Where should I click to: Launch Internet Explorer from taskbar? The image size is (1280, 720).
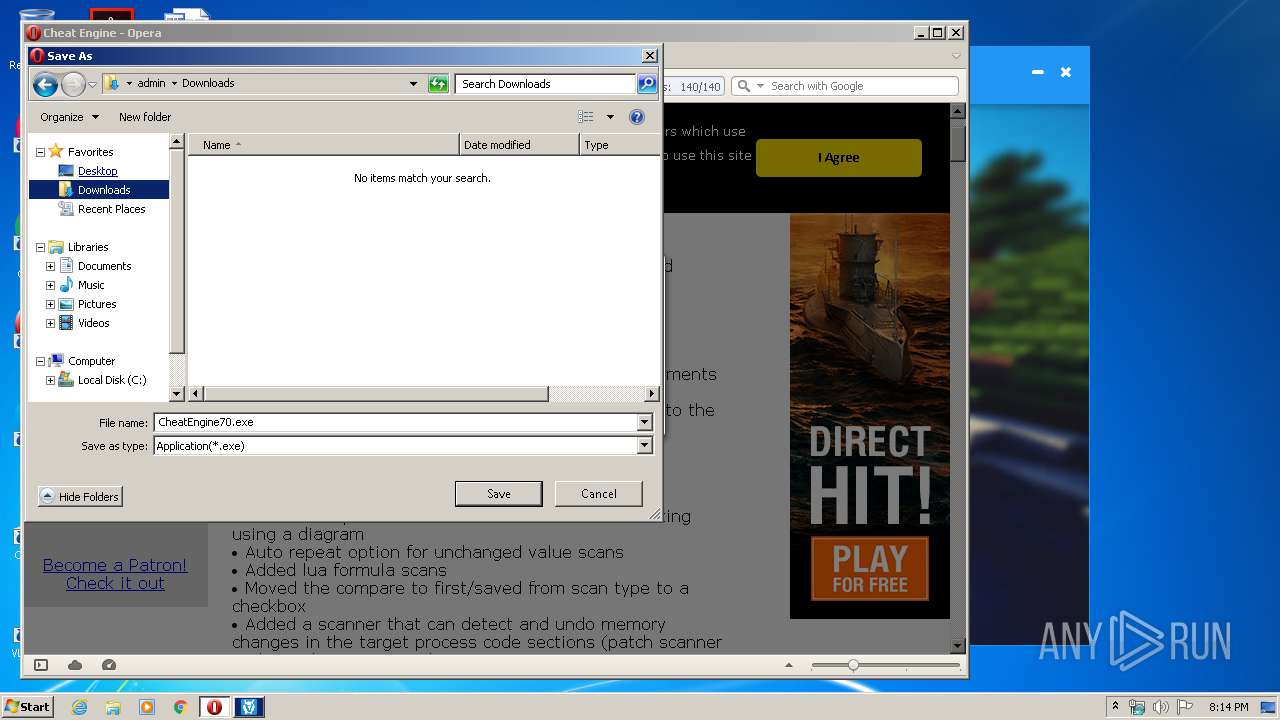coord(79,707)
